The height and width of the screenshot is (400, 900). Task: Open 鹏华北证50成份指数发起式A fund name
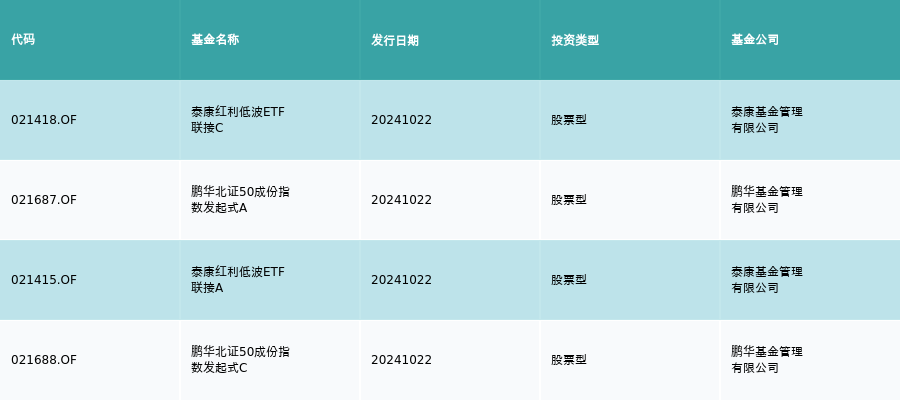(240, 200)
